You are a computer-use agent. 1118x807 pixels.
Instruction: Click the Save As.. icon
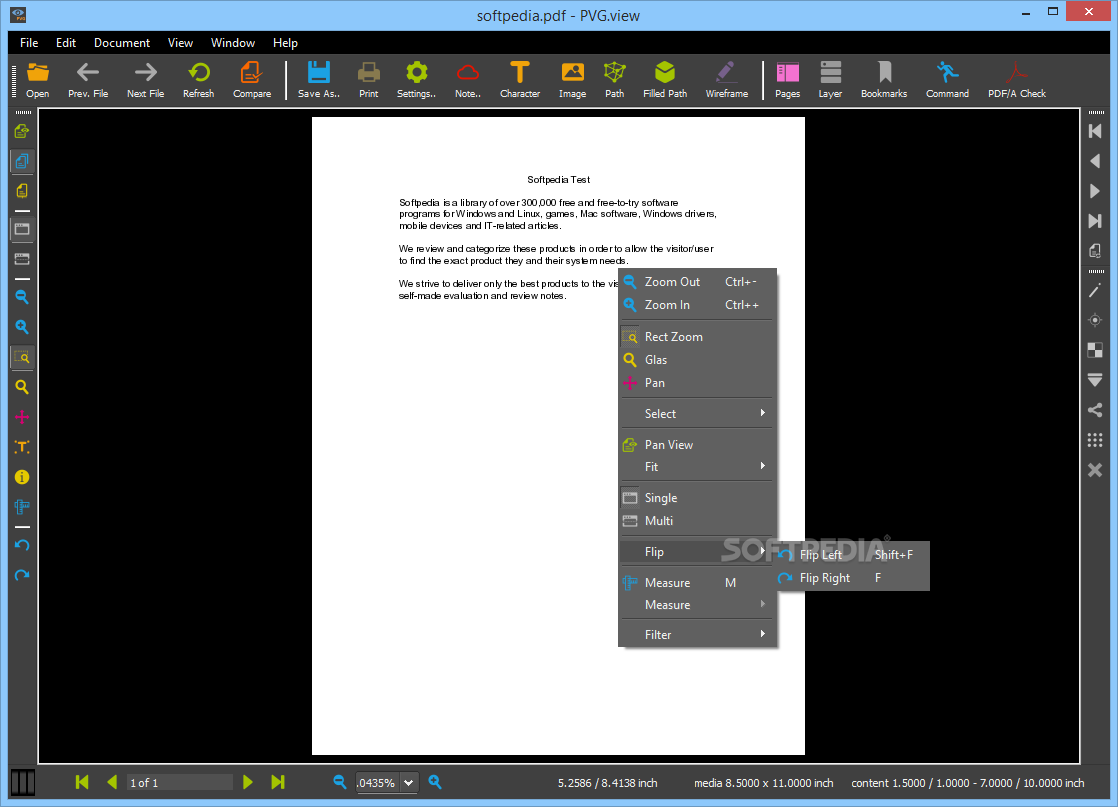tap(319, 80)
